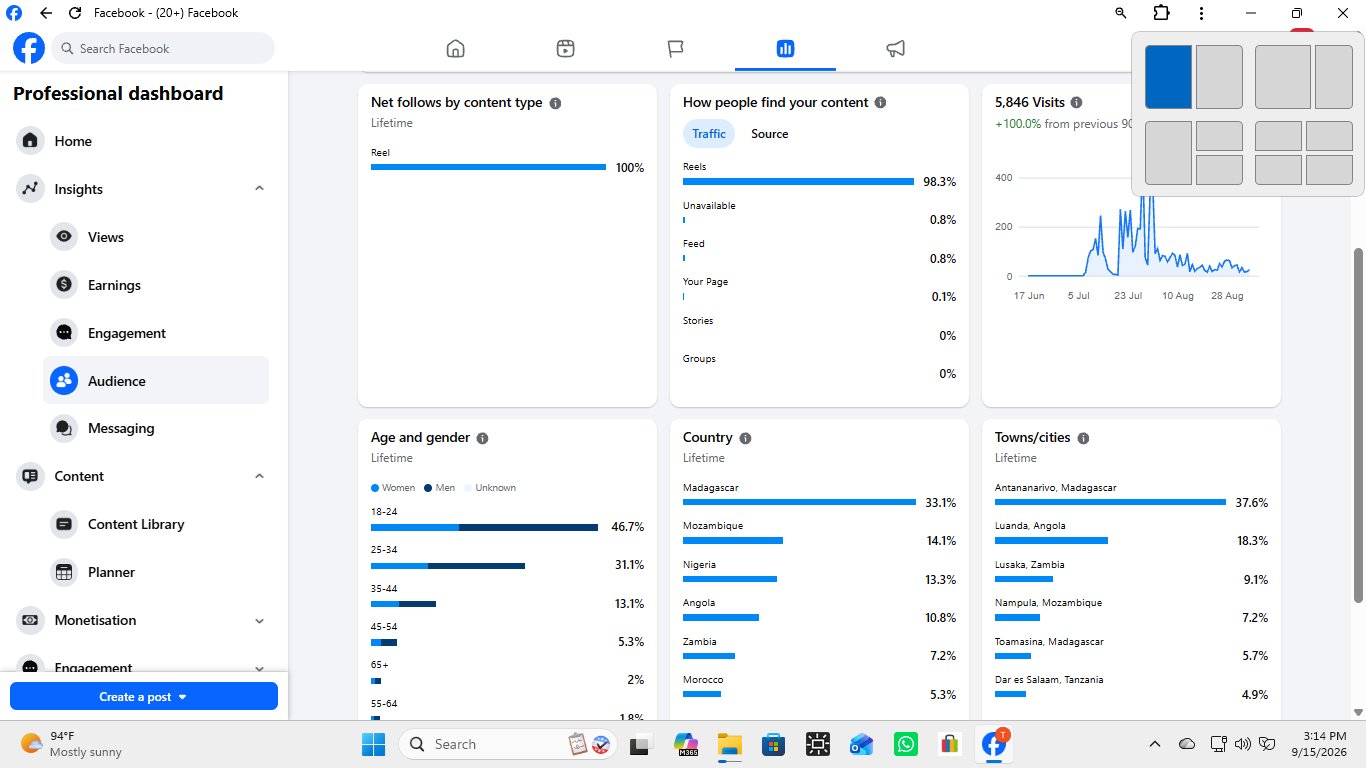Screen dimensions: 1366x768
Task: Open the extensions puzzle icon
Action: [1161, 13]
